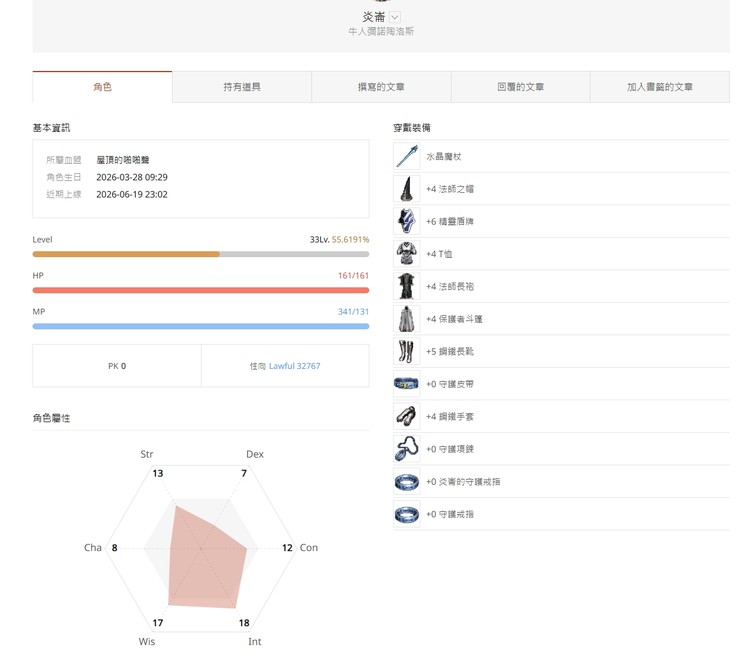Click the Int value 18

[244, 623]
